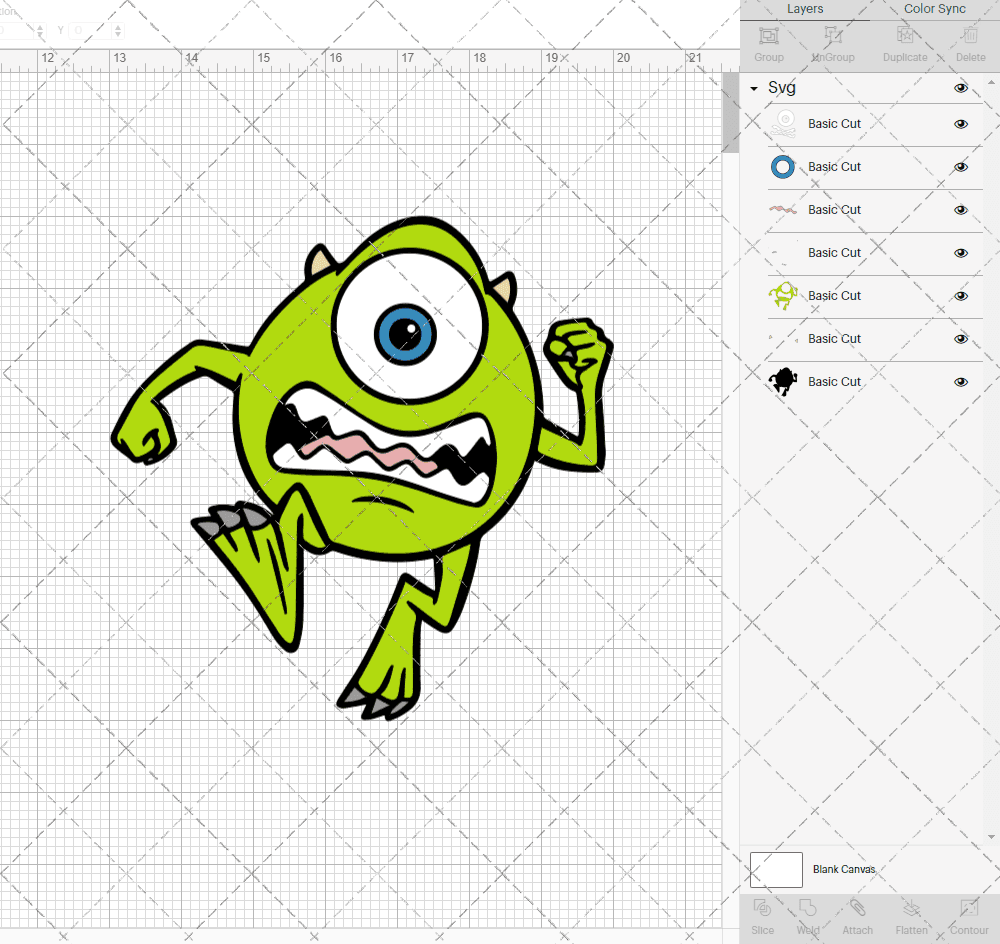Click the Svg group name
The image size is (1000, 944).
click(x=782, y=87)
